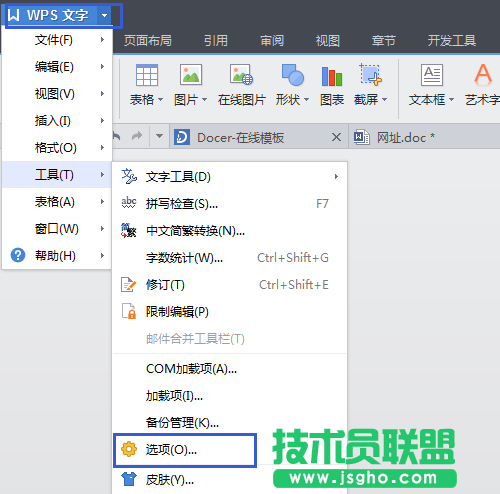Switch to the 章节 ribbon tab
The height and width of the screenshot is (494, 500).
click(x=384, y=41)
